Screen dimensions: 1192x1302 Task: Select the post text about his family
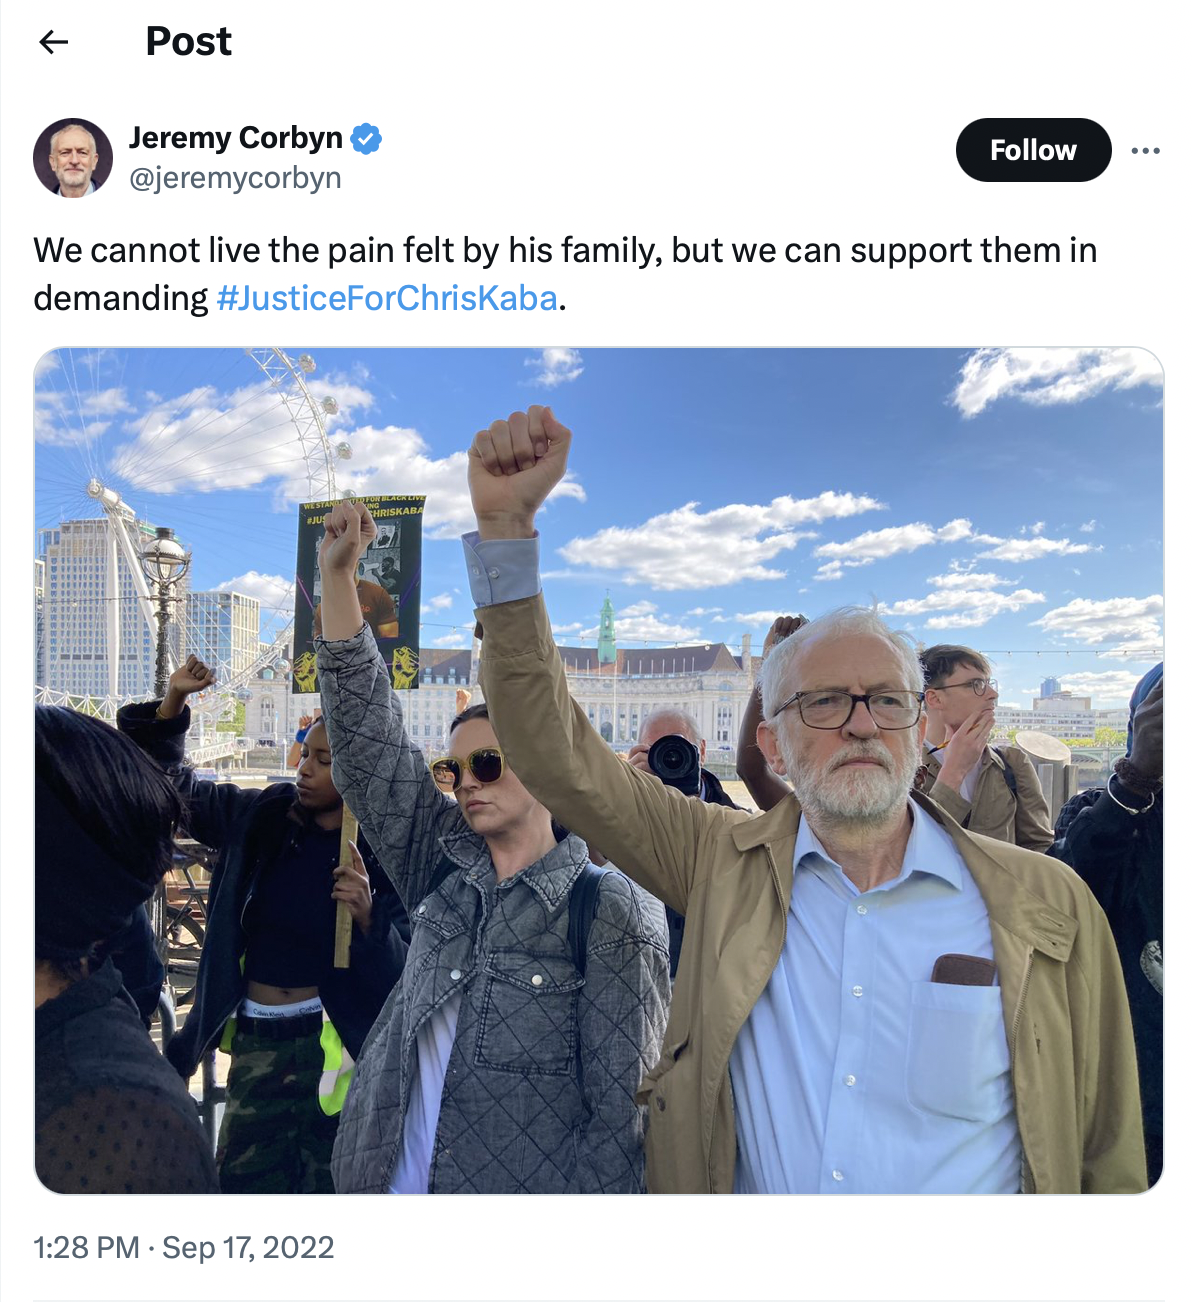(565, 274)
